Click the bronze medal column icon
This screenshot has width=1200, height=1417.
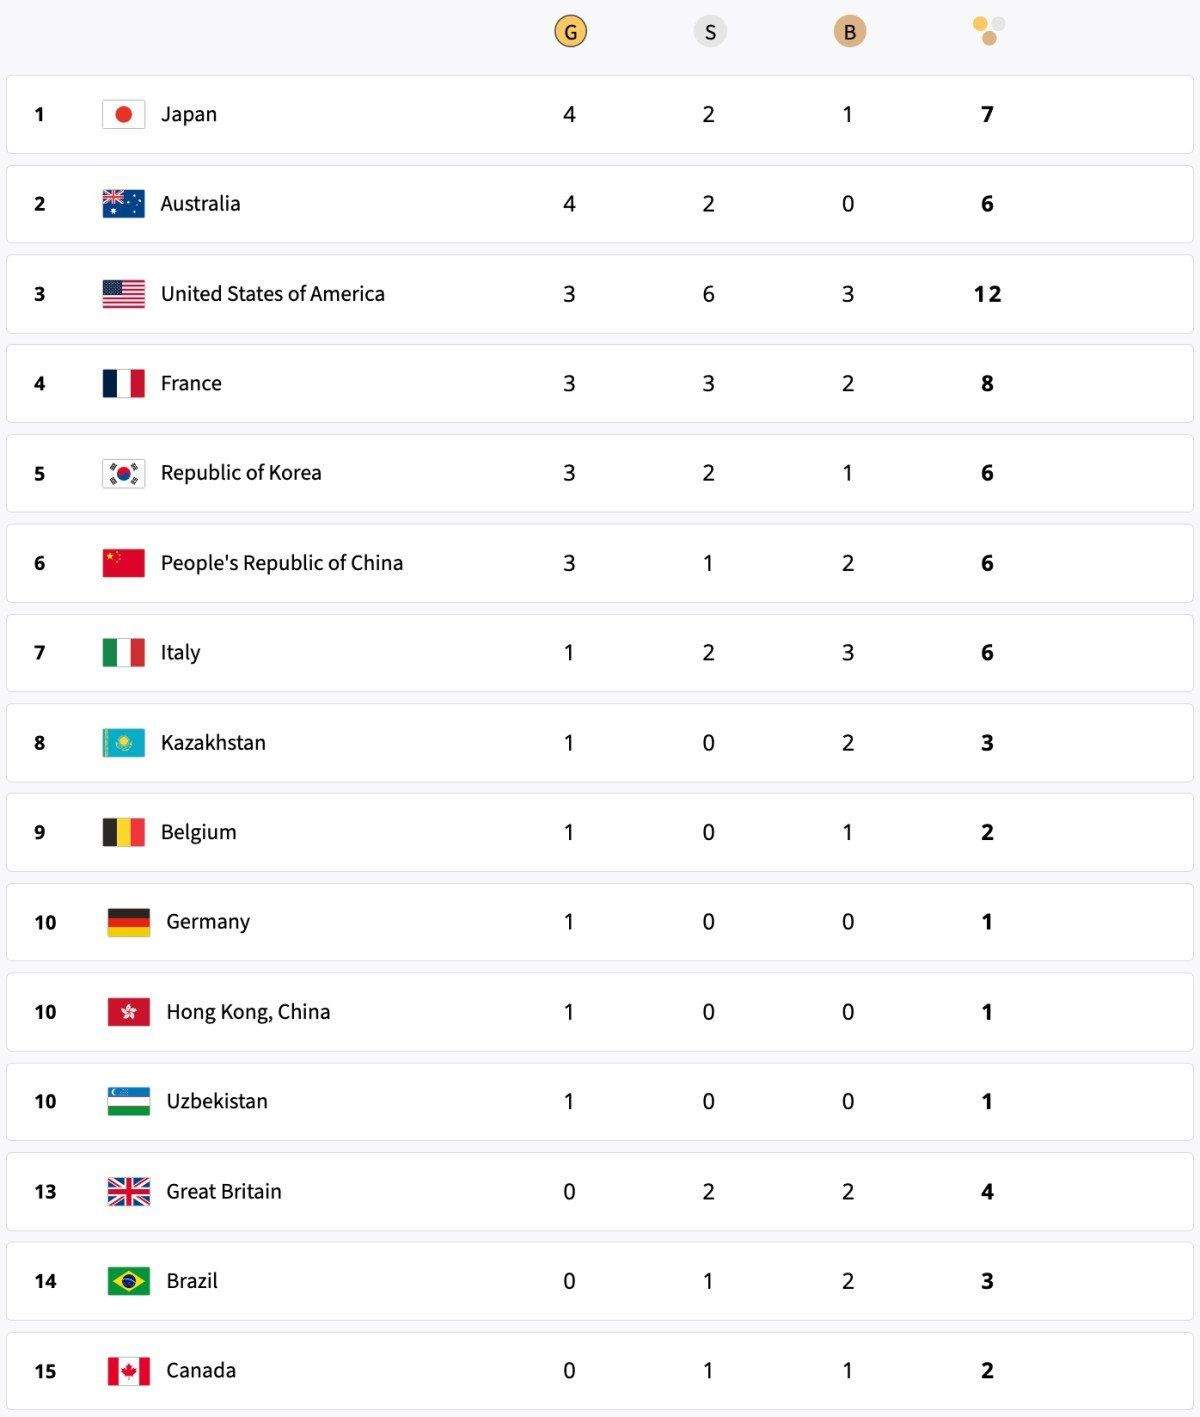(x=849, y=32)
